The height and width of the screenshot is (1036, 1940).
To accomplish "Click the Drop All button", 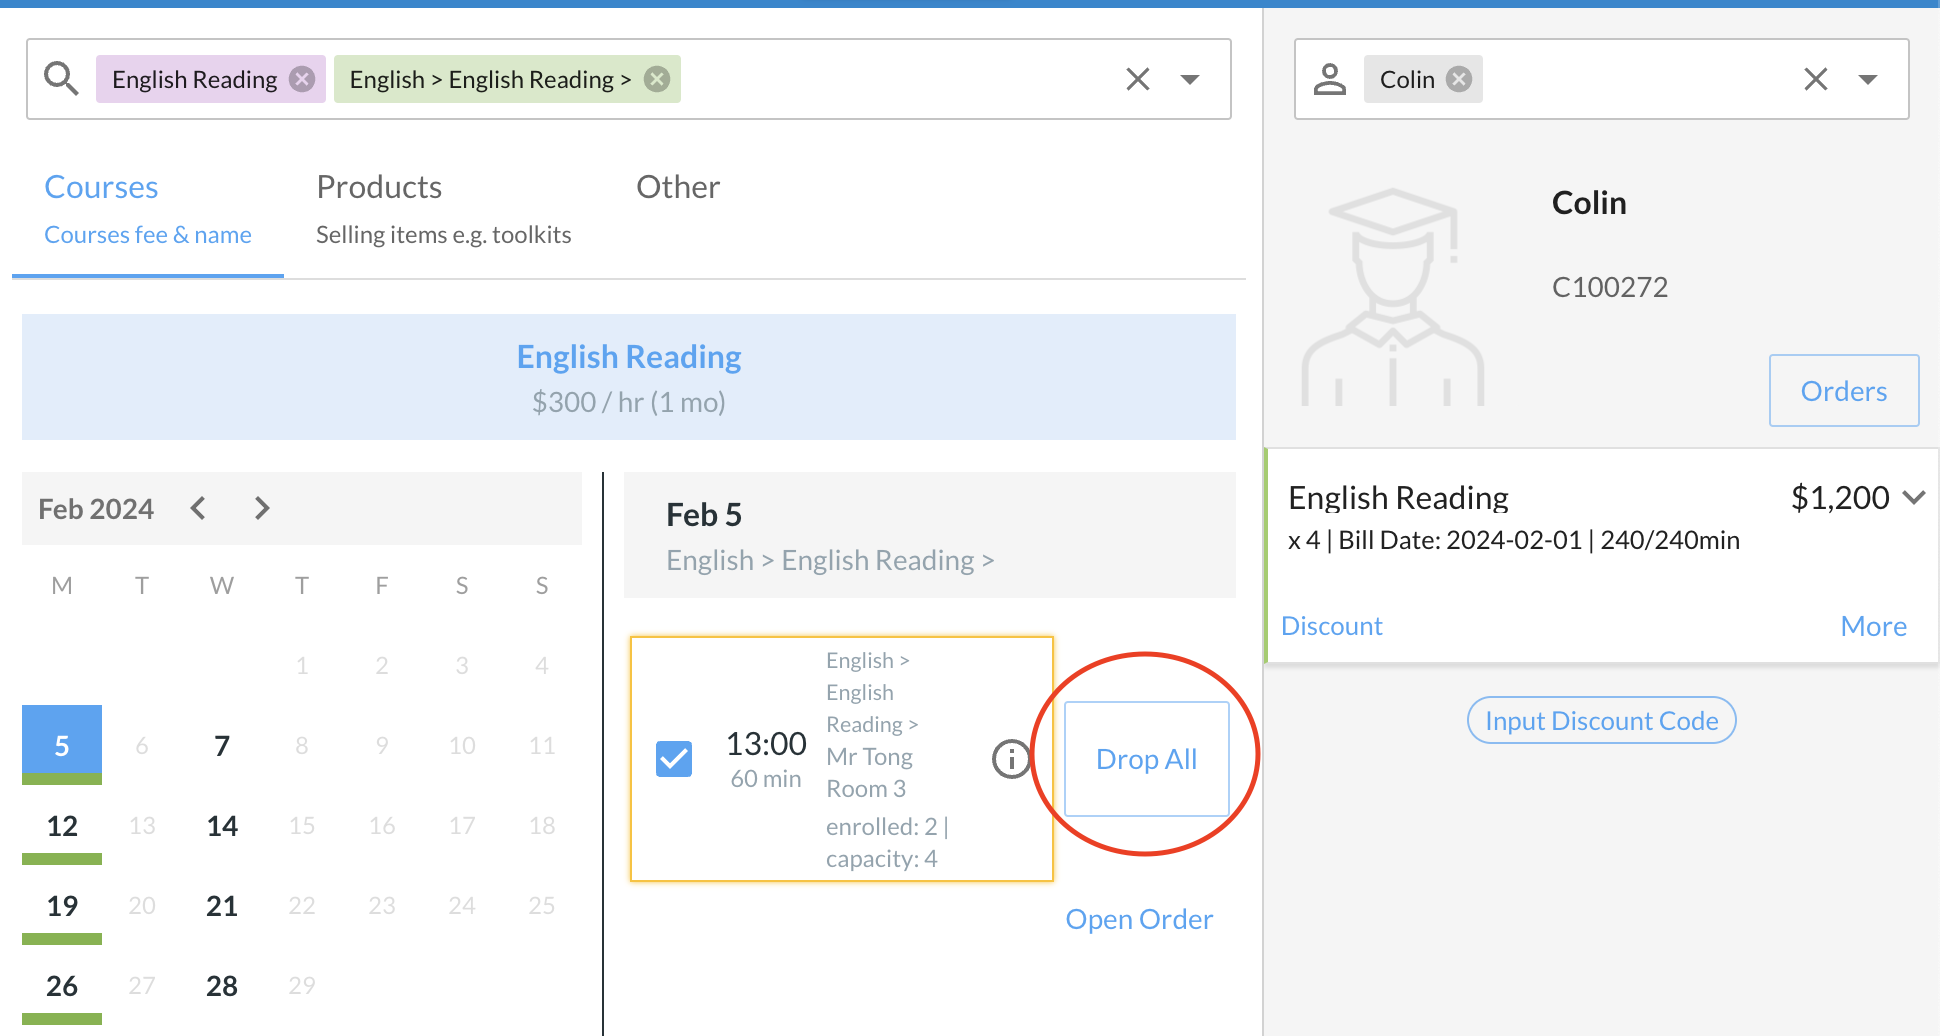I will (x=1146, y=759).
